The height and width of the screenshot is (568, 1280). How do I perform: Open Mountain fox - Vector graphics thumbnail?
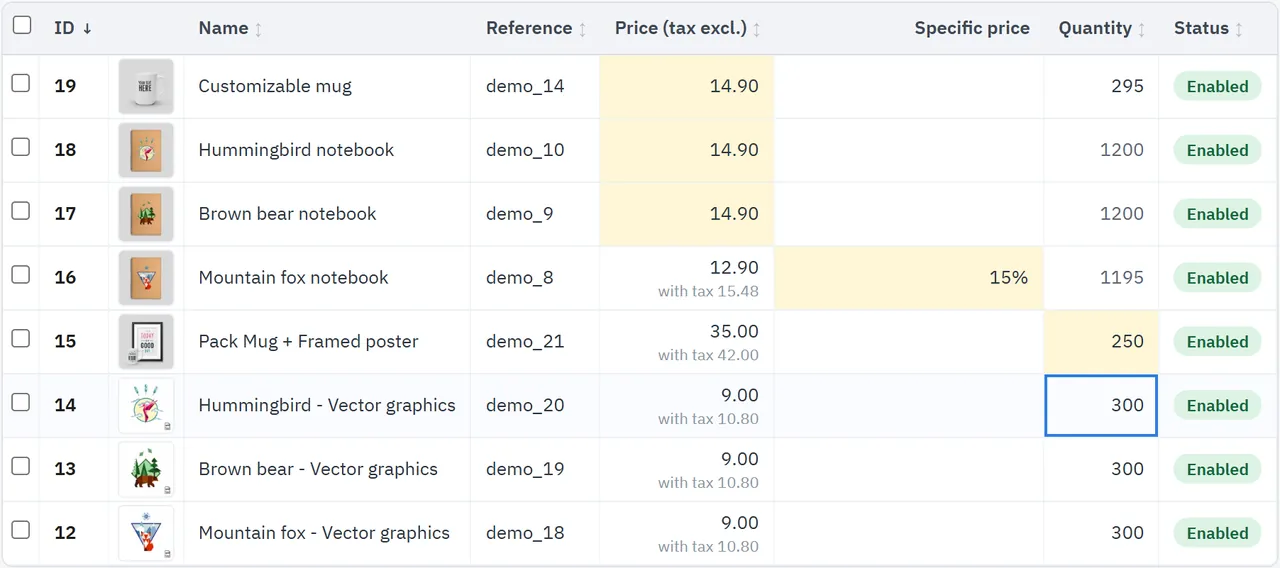(x=146, y=533)
